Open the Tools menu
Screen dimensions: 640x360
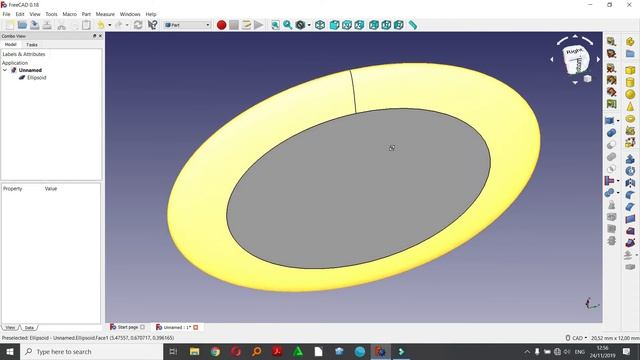click(x=51, y=14)
